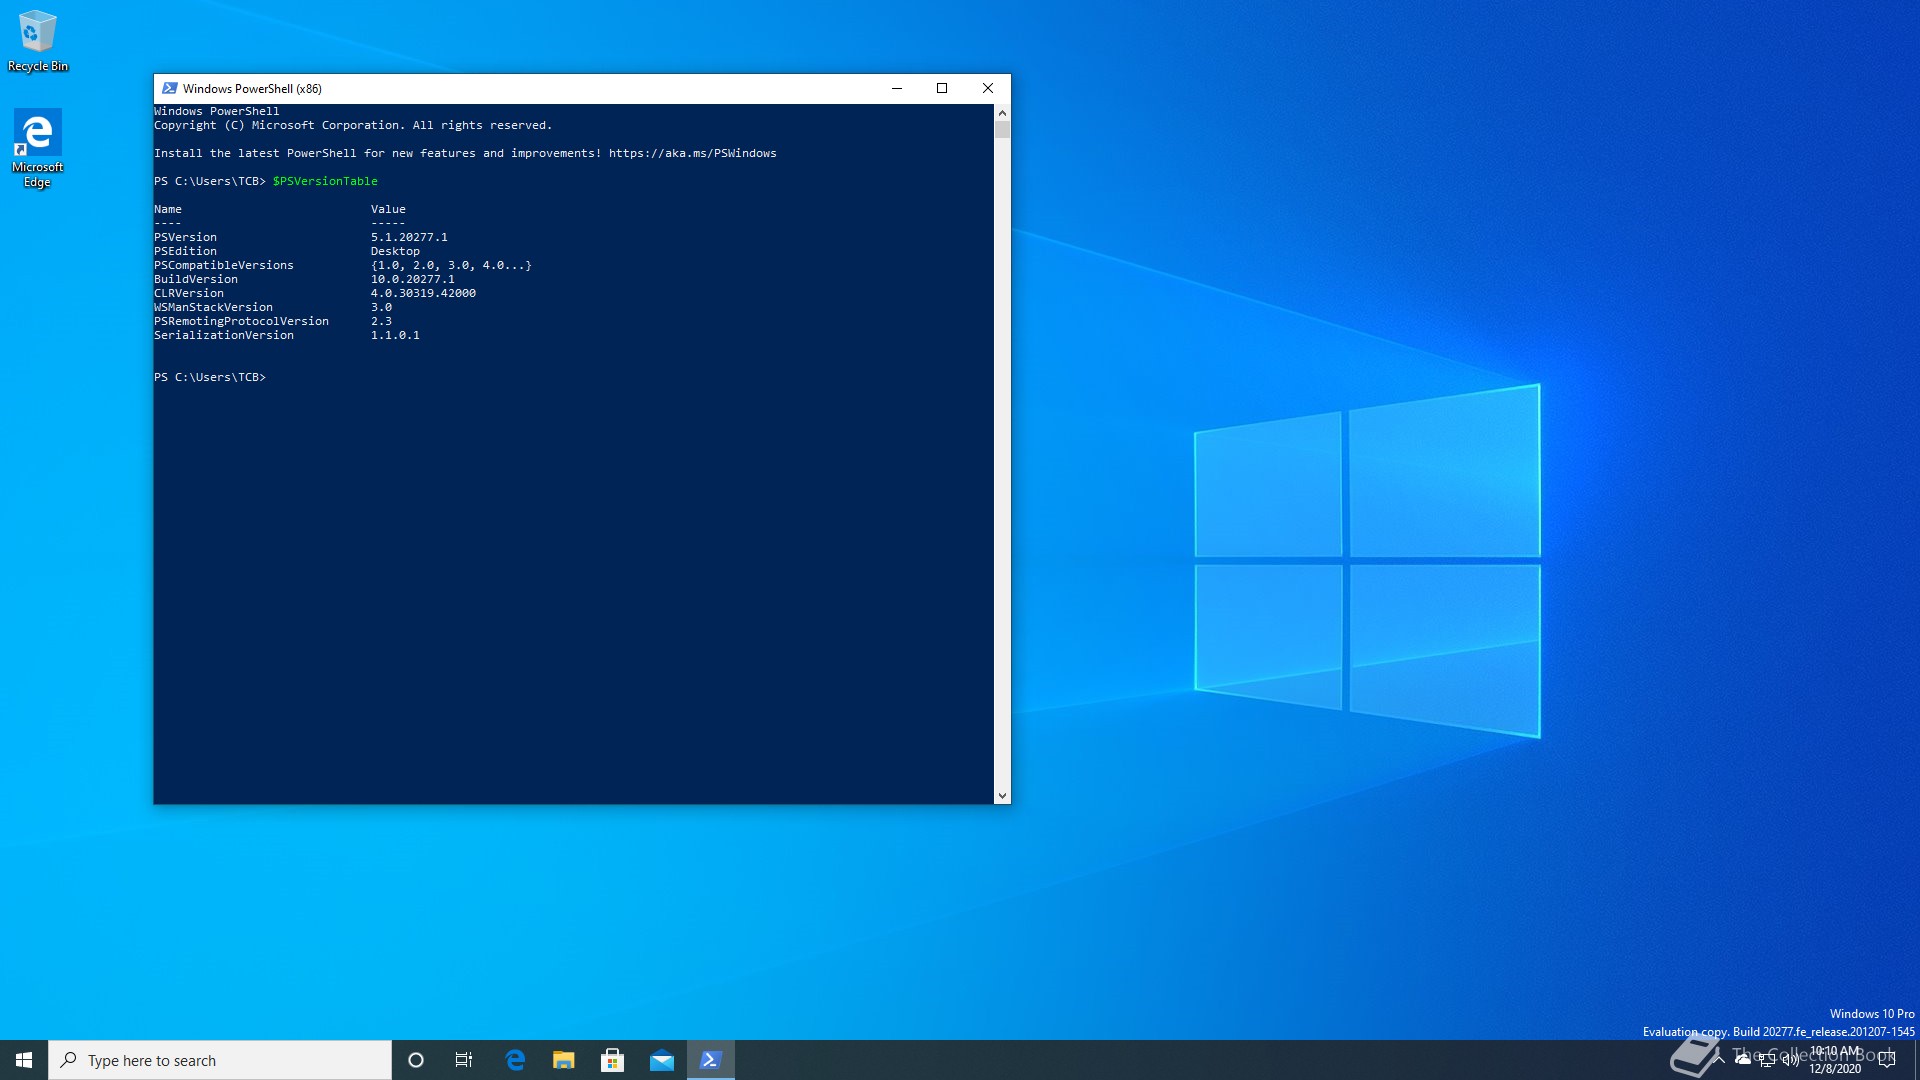Screen dimensions: 1920x1080
Task: Click the PowerShell scrollbar down arrow
Action: [x=1002, y=796]
